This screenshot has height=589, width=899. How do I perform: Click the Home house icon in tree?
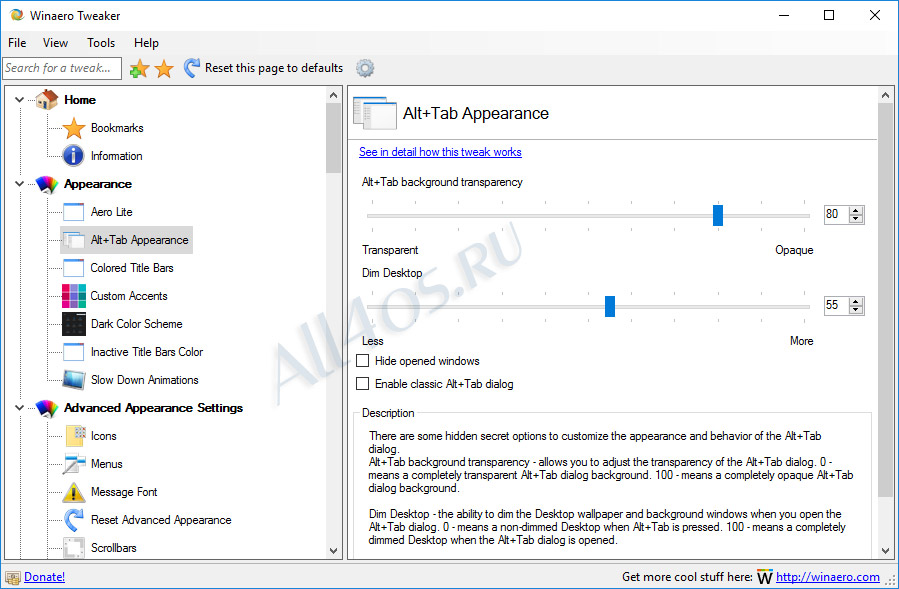click(47, 100)
